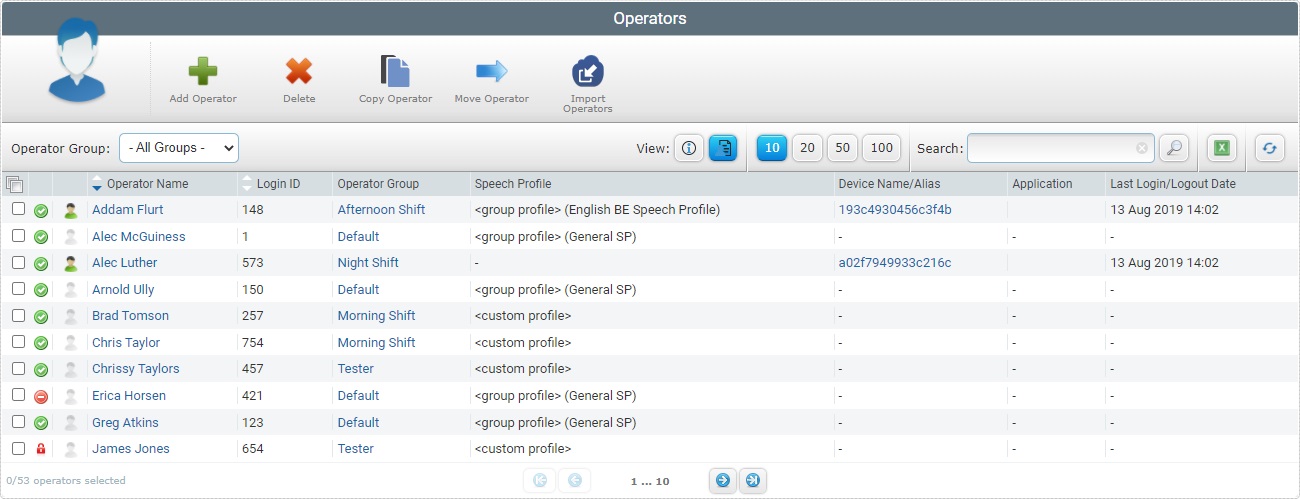Open the Operator Group dropdown
The image size is (1300, 499).
(179, 148)
